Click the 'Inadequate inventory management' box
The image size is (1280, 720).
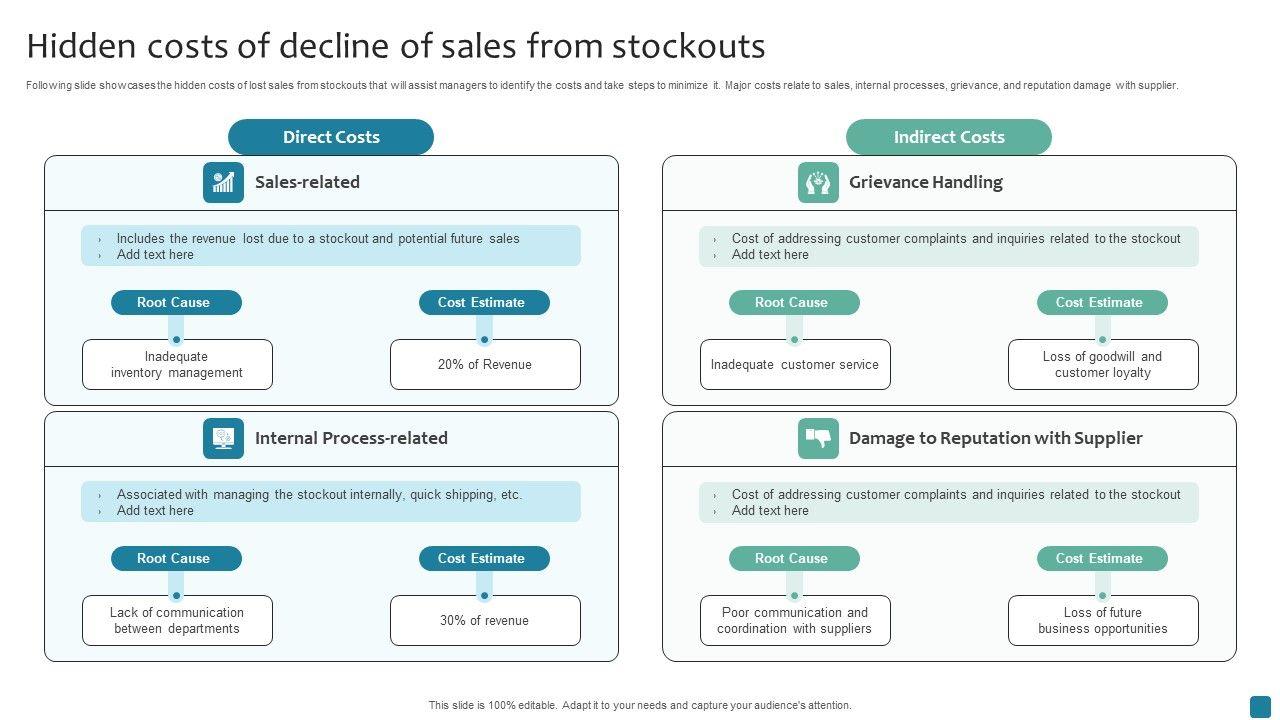point(177,364)
